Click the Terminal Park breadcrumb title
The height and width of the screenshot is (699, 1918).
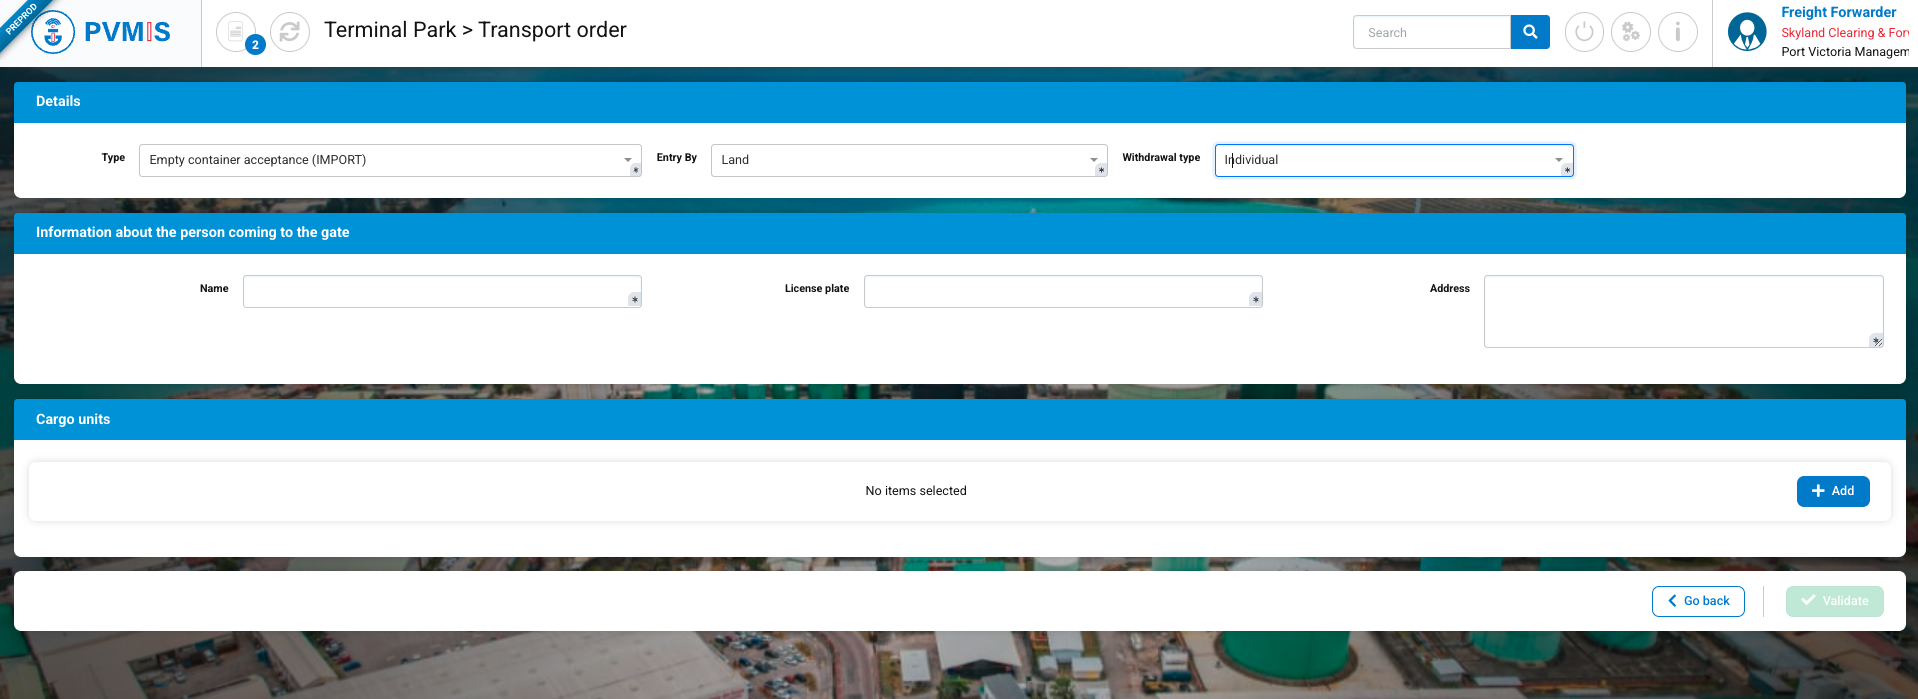click(390, 30)
